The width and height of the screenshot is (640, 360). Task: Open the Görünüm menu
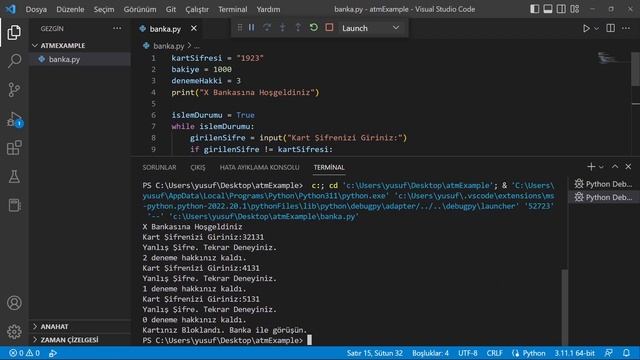[x=140, y=9]
